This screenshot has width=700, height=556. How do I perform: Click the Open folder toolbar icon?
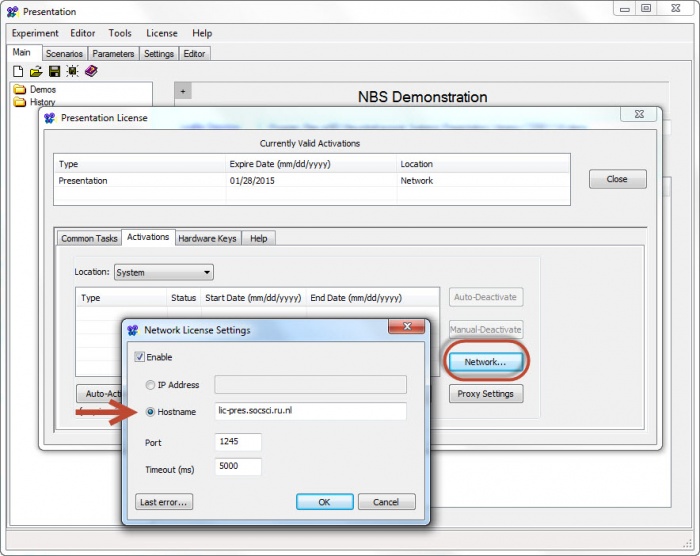tap(36, 71)
